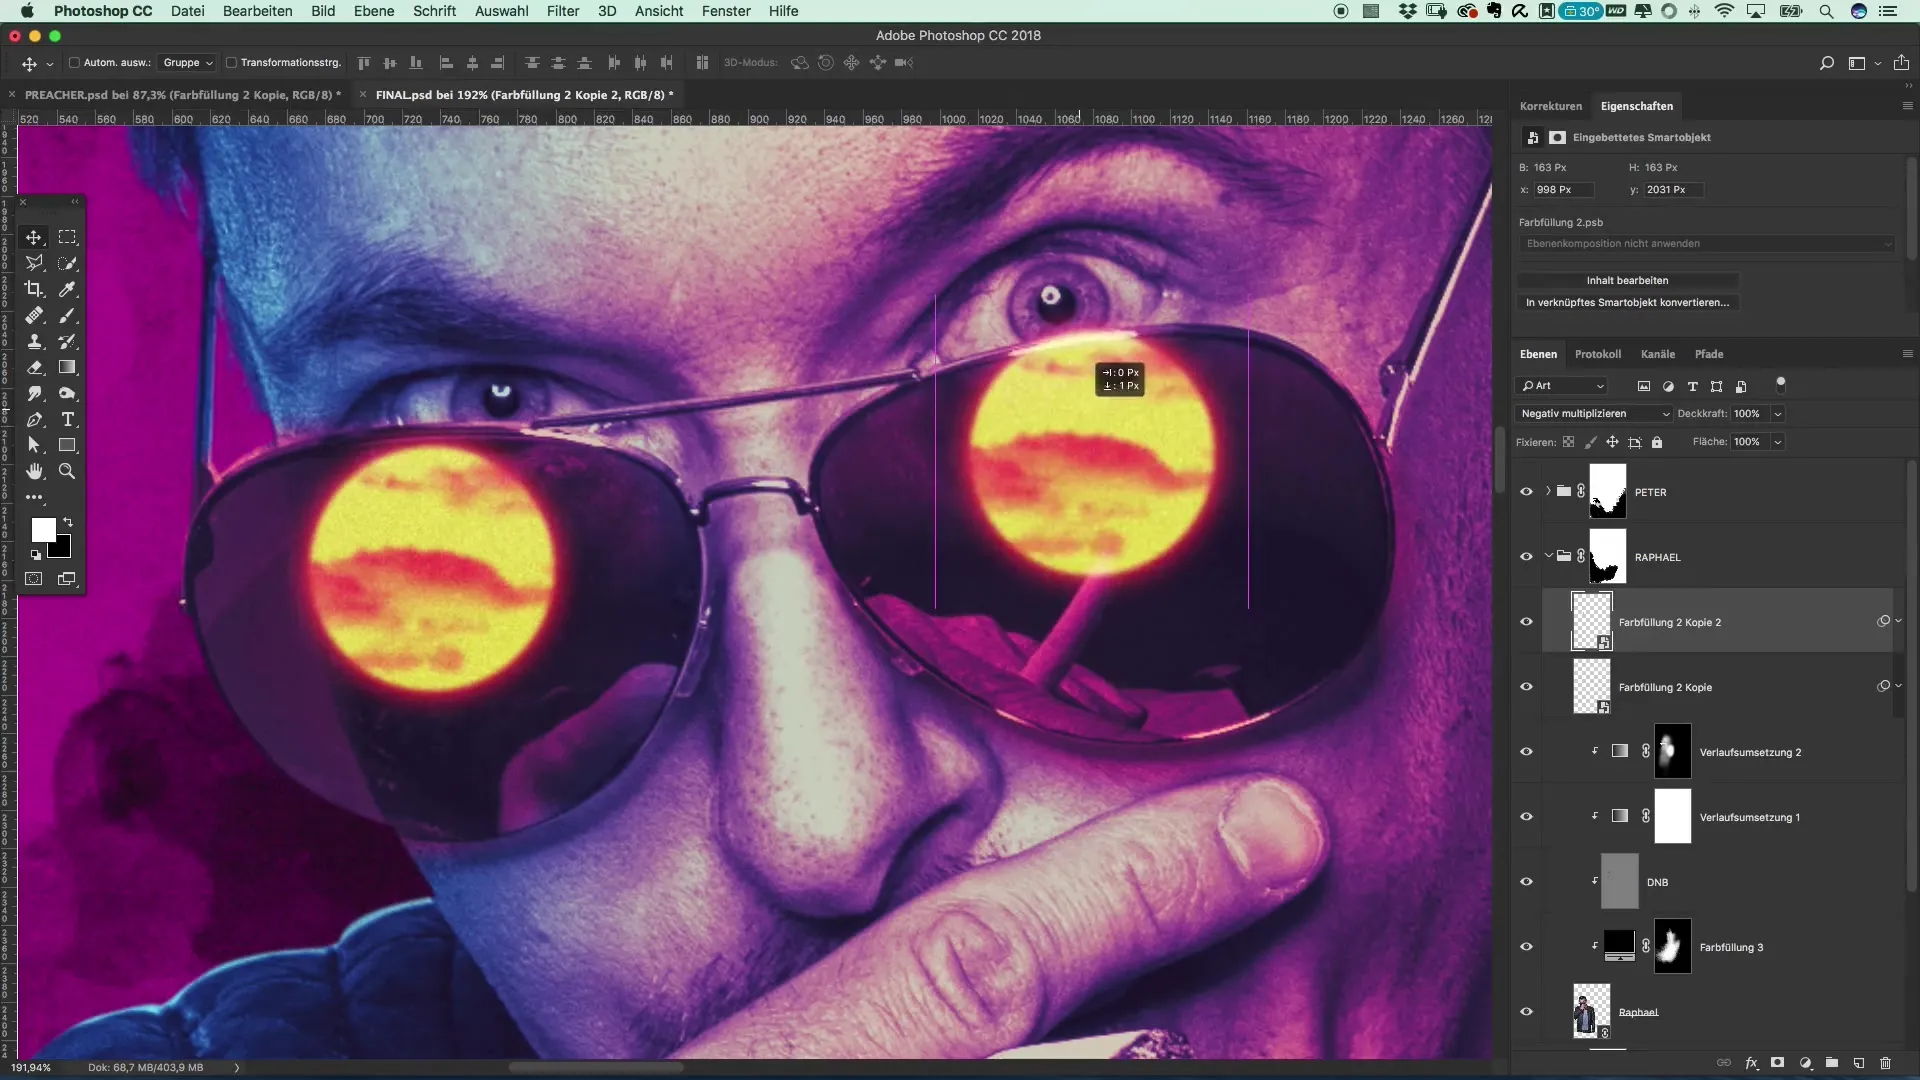
Task: Select the History Brush tool
Action: coord(67,341)
